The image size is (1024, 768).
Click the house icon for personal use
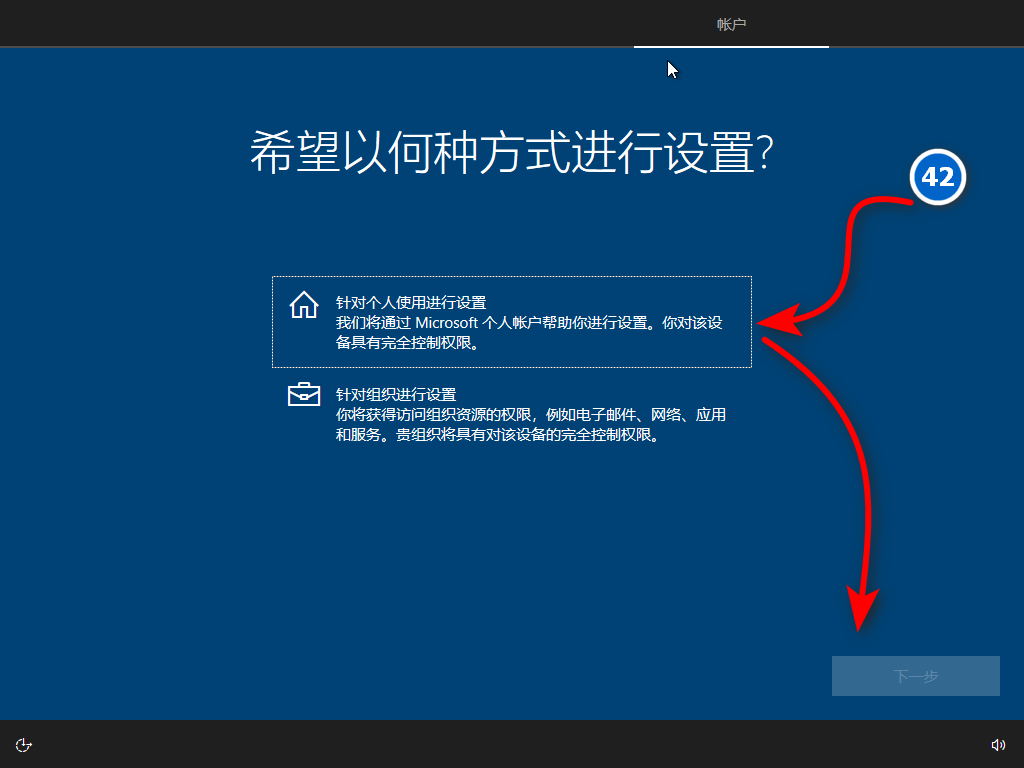304,305
